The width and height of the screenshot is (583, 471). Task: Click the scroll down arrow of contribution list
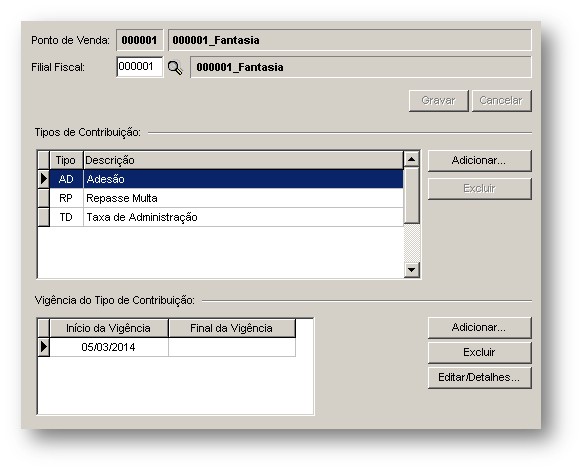click(x=412, y=270)
